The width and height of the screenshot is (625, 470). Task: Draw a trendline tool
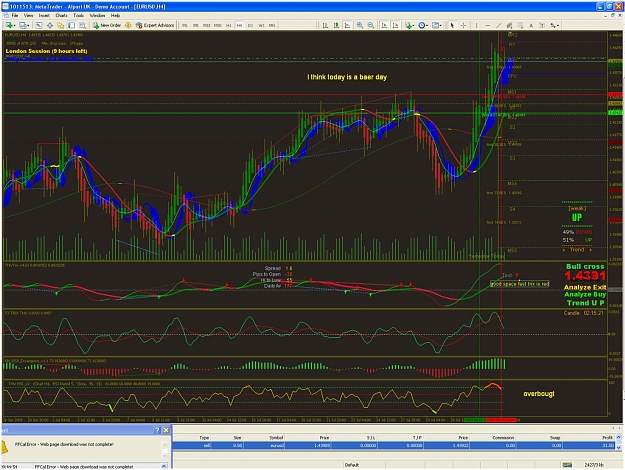pyautogui.click(x=499, y=25)
